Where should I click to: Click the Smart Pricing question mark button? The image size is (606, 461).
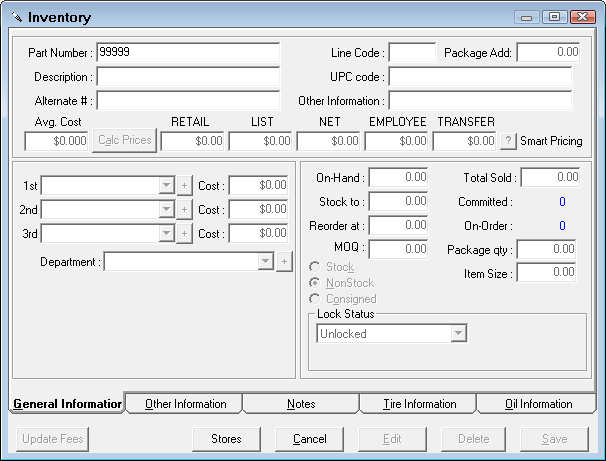coord(508,141)
